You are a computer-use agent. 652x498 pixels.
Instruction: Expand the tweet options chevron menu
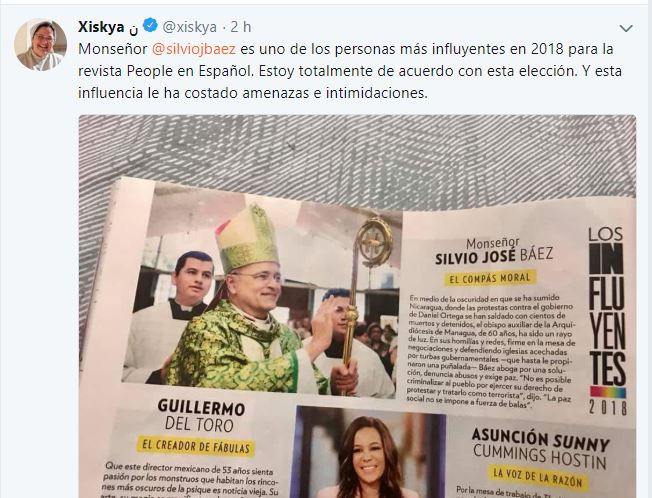click(626, 28)
